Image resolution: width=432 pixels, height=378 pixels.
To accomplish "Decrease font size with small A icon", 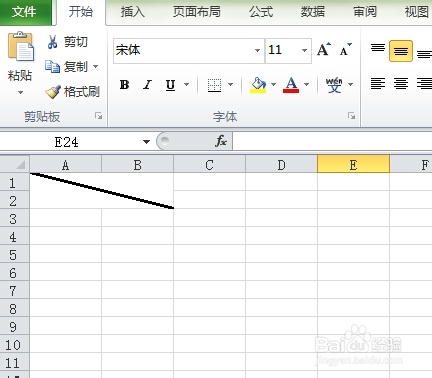I will pos(345,50).
